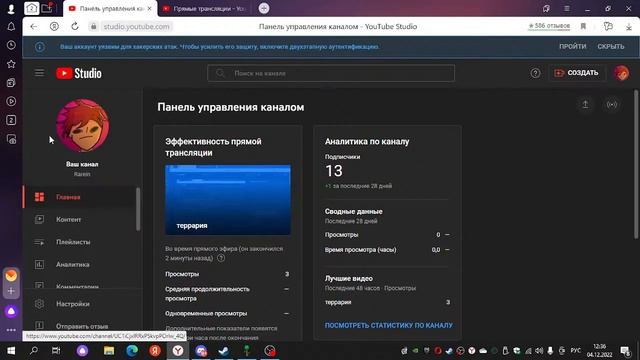Click Отправить отзыв in the sidebar
Viewport: 640px width, 360px height.
tap(81, 326)
